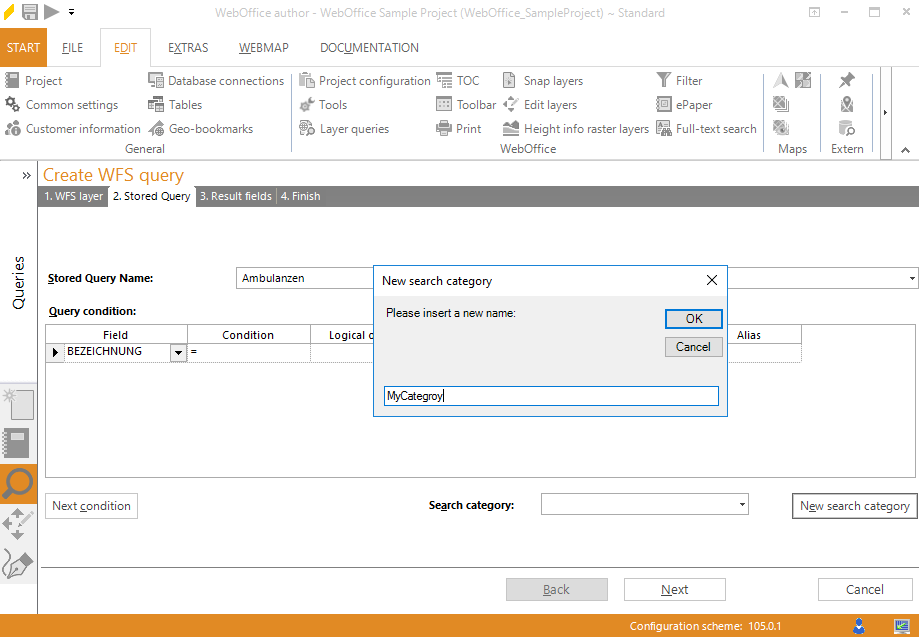Click the new name text field
The height and width of the screenshot is (637, 919).
pyautogui.click(x=551, y=396)
